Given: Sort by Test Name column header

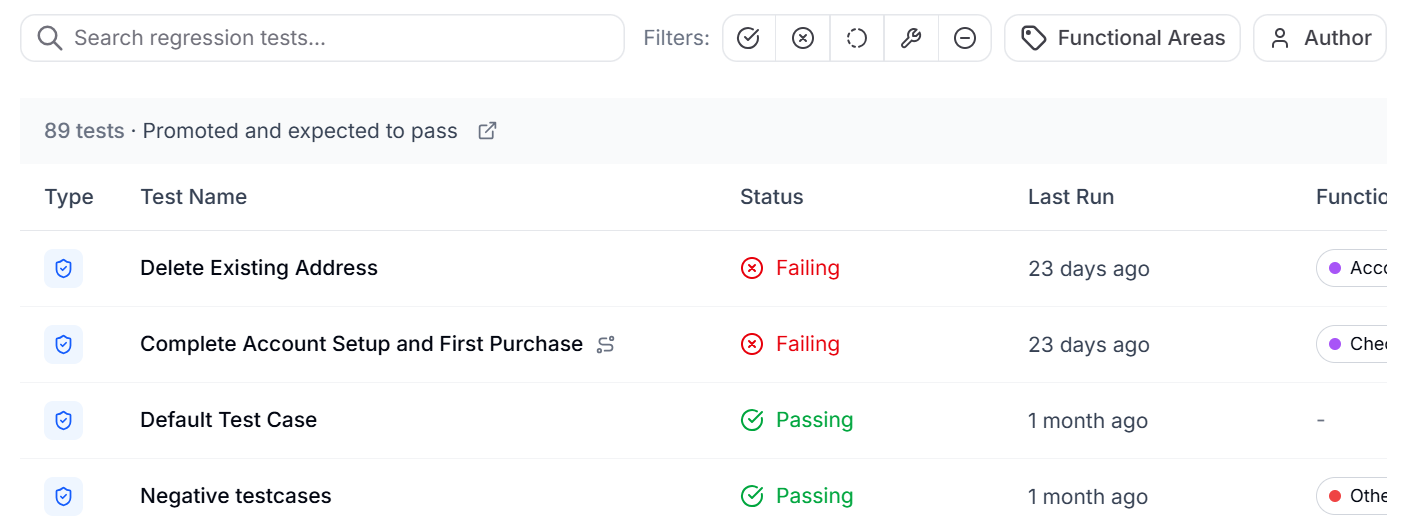Looking at the screenshot, I should pyautogui.click(x=194, y=197).
